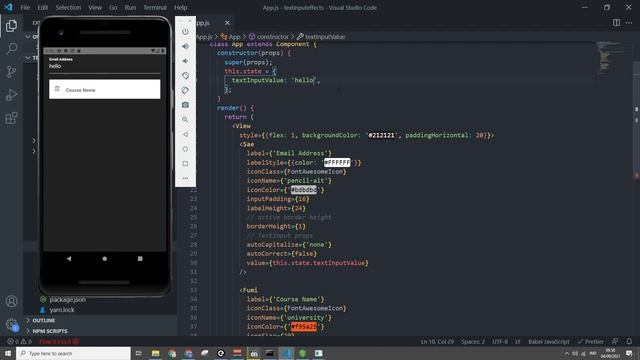This screenshot has height=360, width=640.
Task: Click the errors and warnings status indicator
Action: coord(19,341)
